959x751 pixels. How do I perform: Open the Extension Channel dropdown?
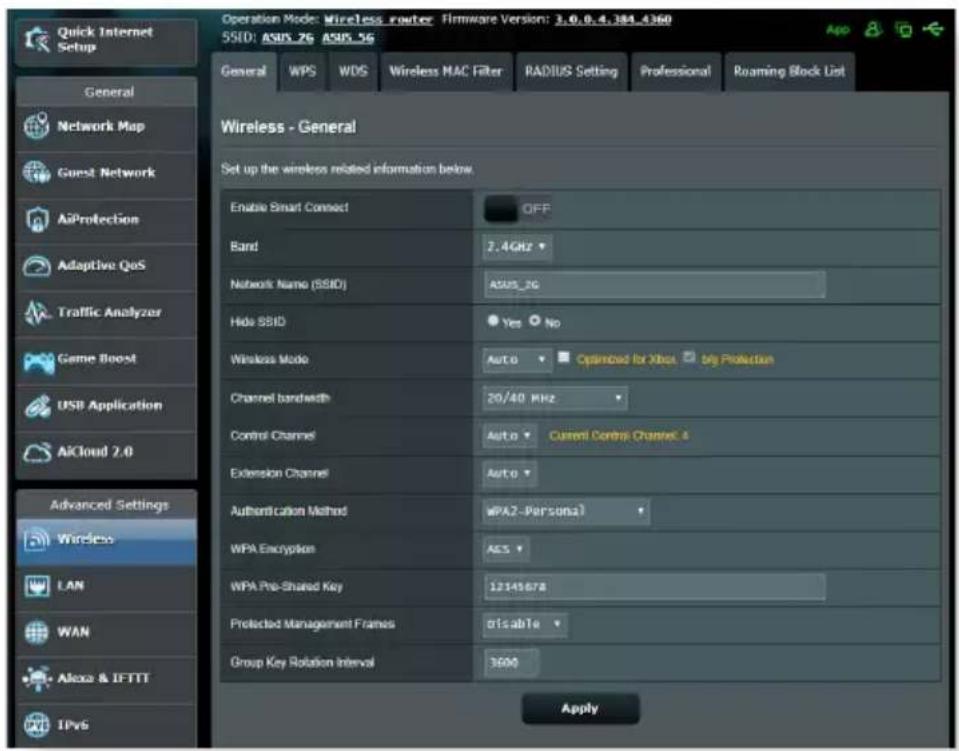509,473
